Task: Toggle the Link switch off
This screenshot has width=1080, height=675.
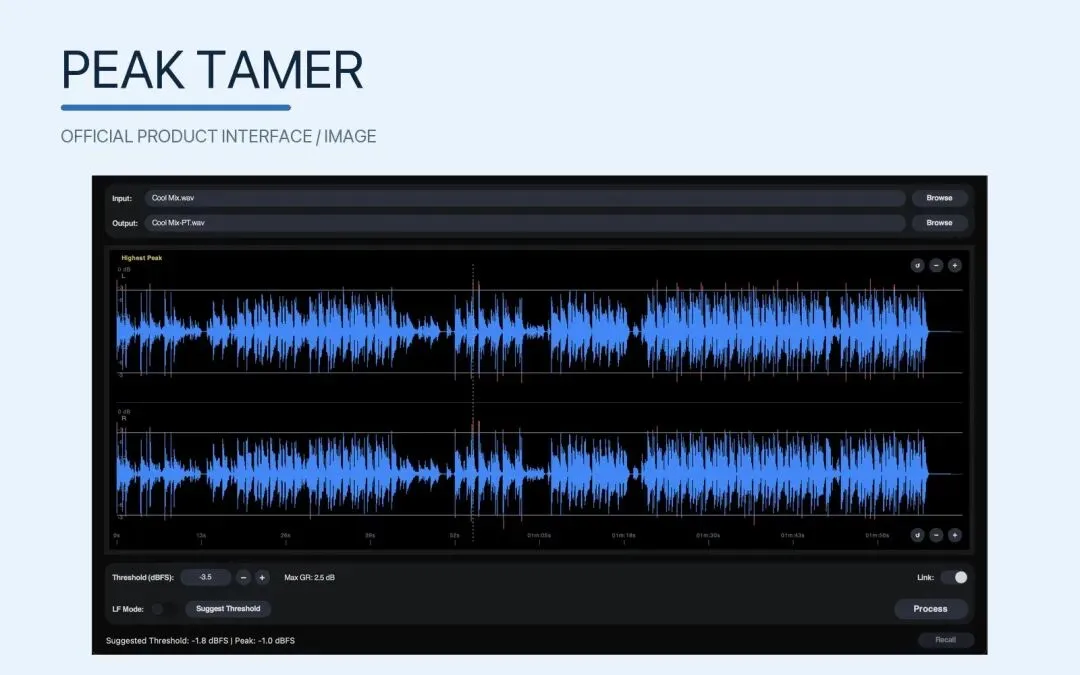Action: 955,577
